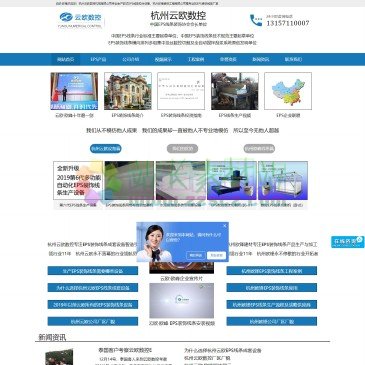Select the middle grey pill tab
365x365 pixels.
[x=182, y=149]
